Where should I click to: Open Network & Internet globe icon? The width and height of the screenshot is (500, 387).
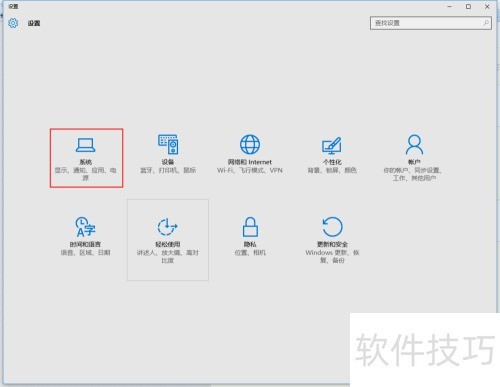(250, 144)
